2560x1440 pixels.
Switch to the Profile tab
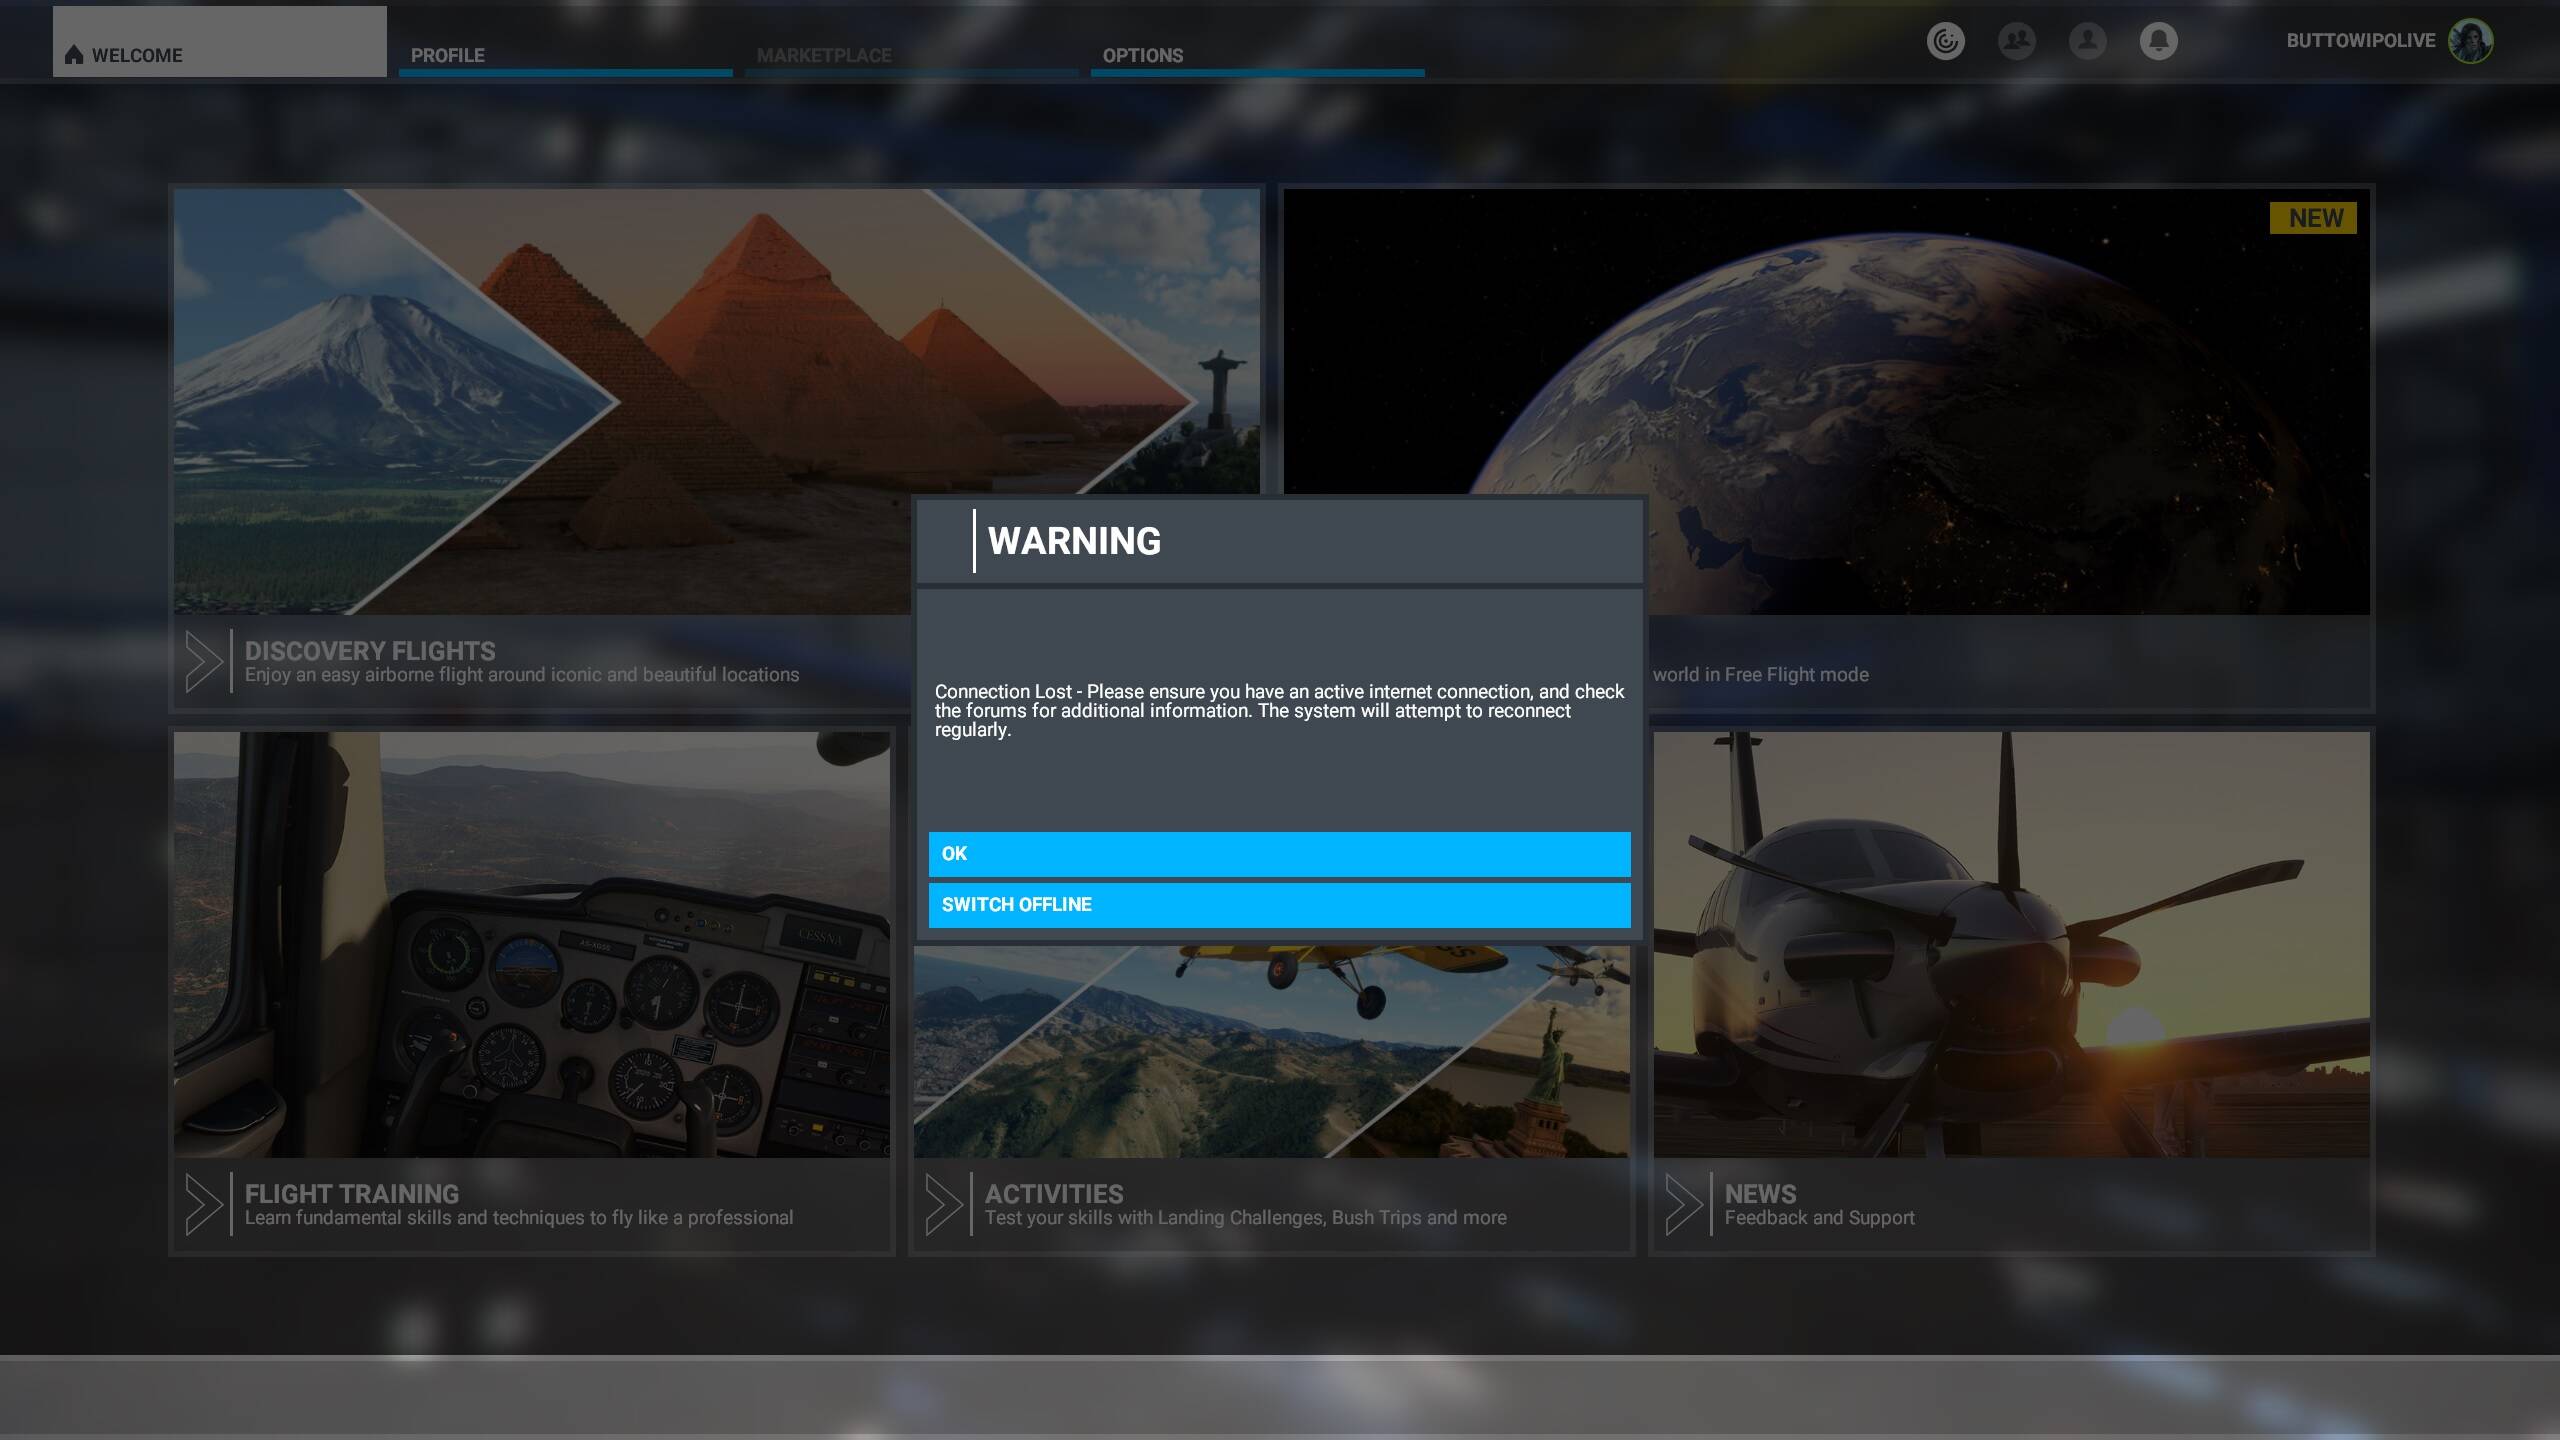point(448,55)
